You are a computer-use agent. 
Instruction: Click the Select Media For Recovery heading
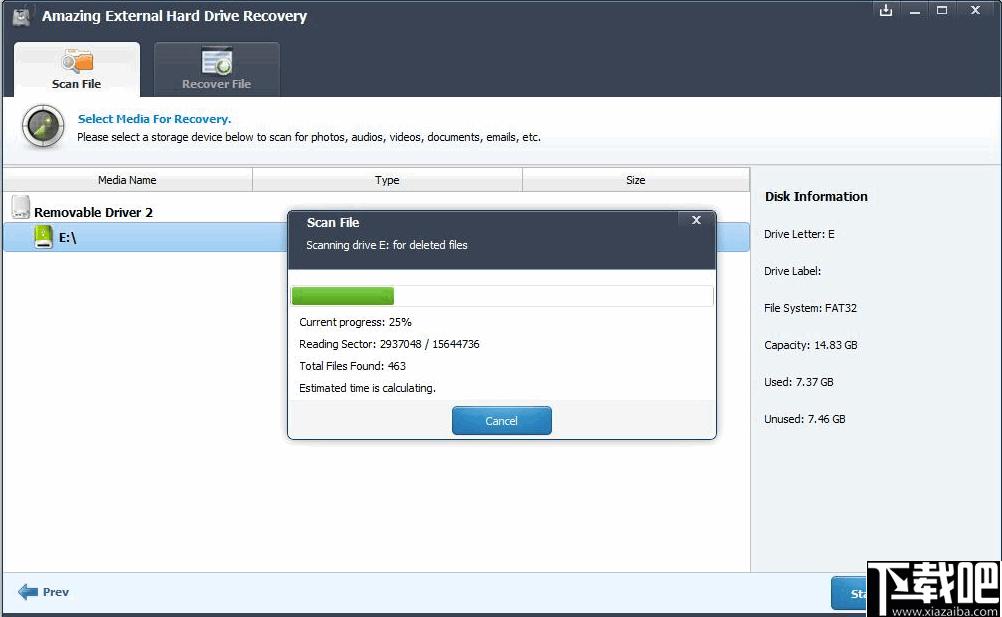point(154,119)
